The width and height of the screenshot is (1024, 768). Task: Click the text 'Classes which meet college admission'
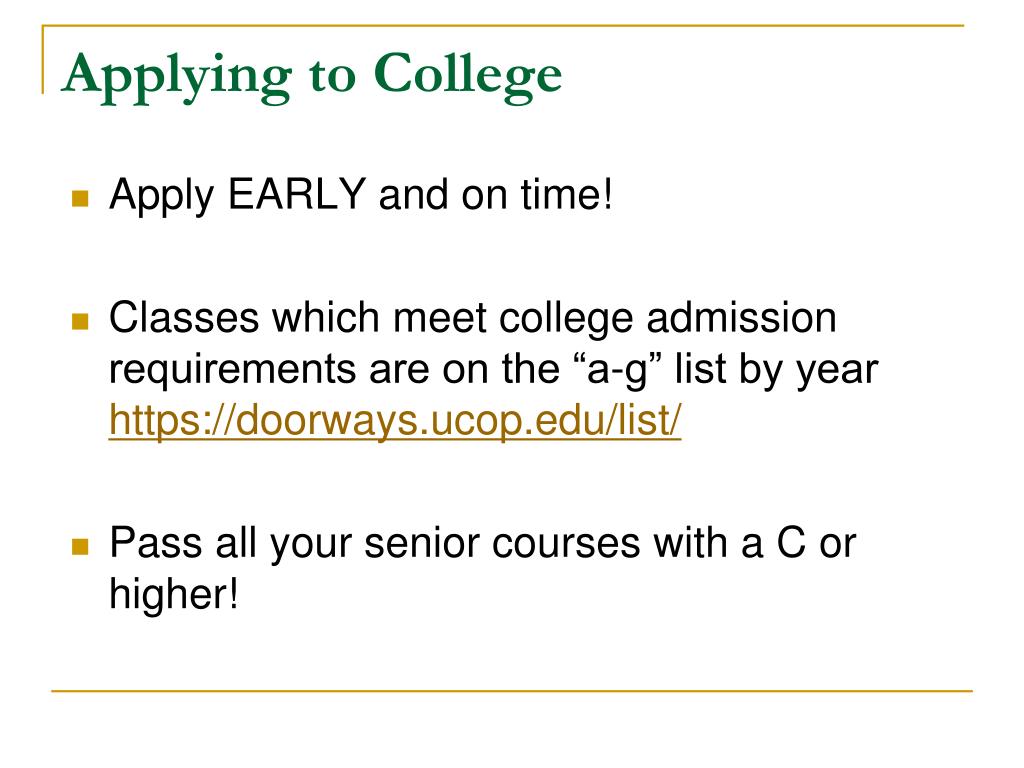click(473, 319)
